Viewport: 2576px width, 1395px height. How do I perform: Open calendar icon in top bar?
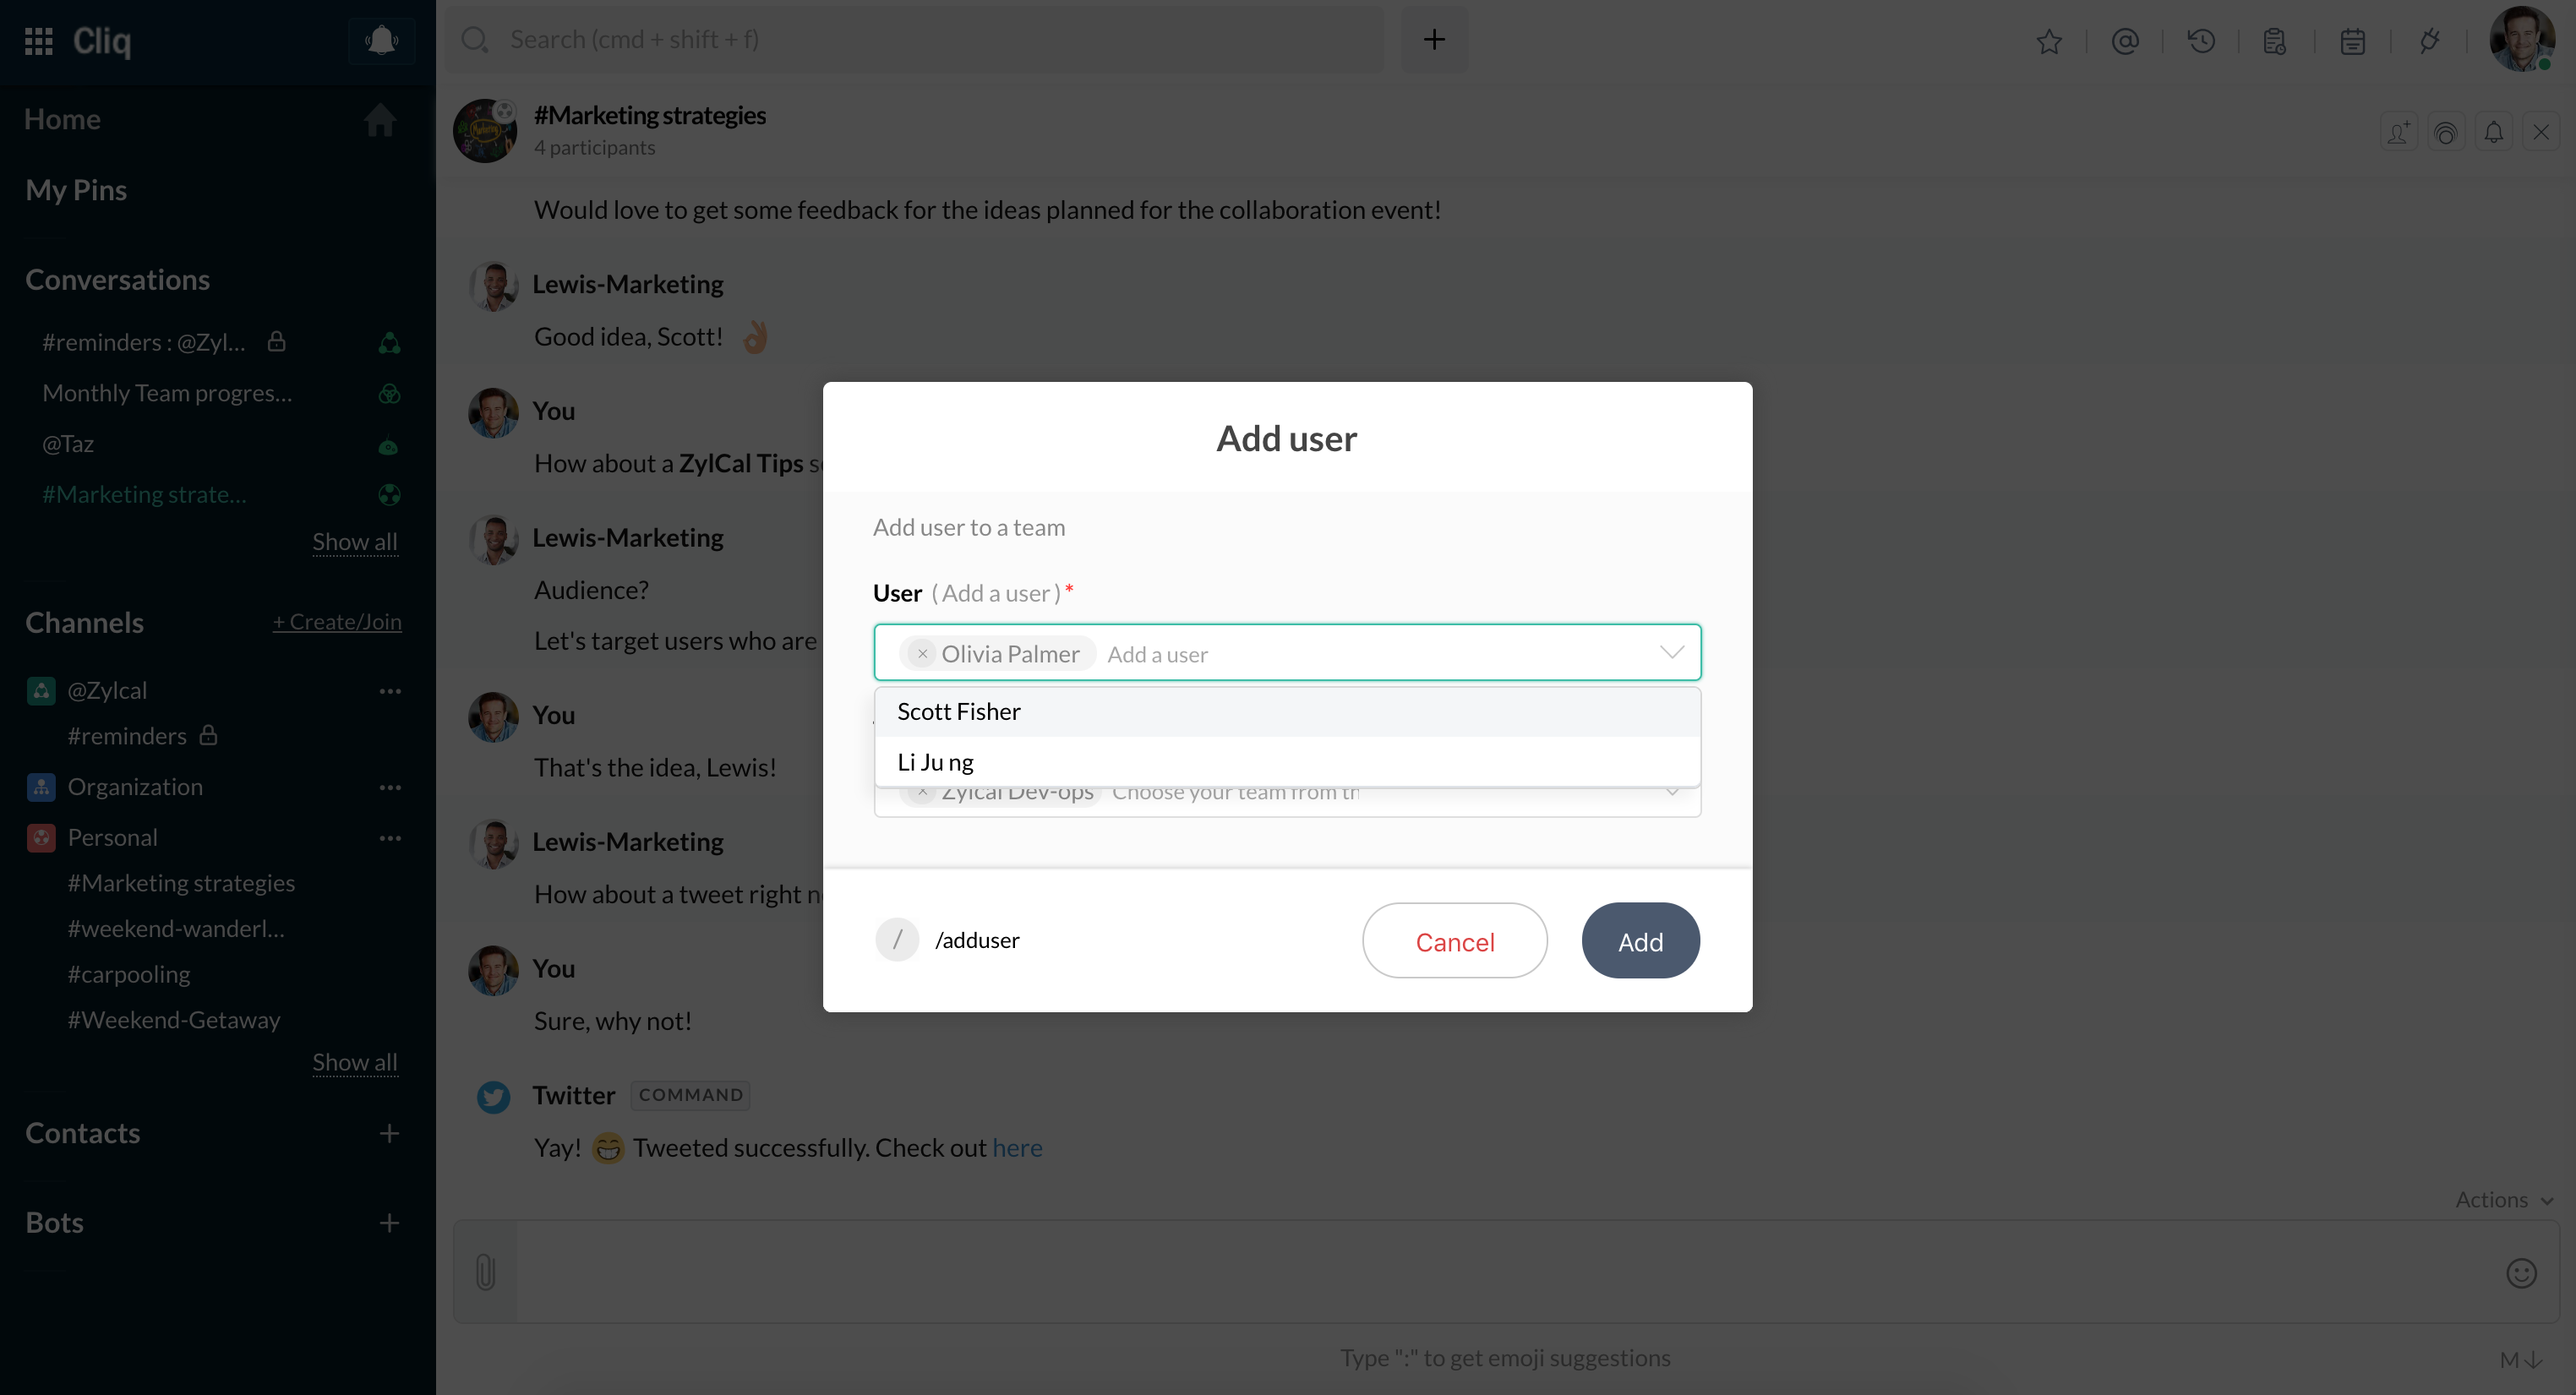pos(2353,41)
